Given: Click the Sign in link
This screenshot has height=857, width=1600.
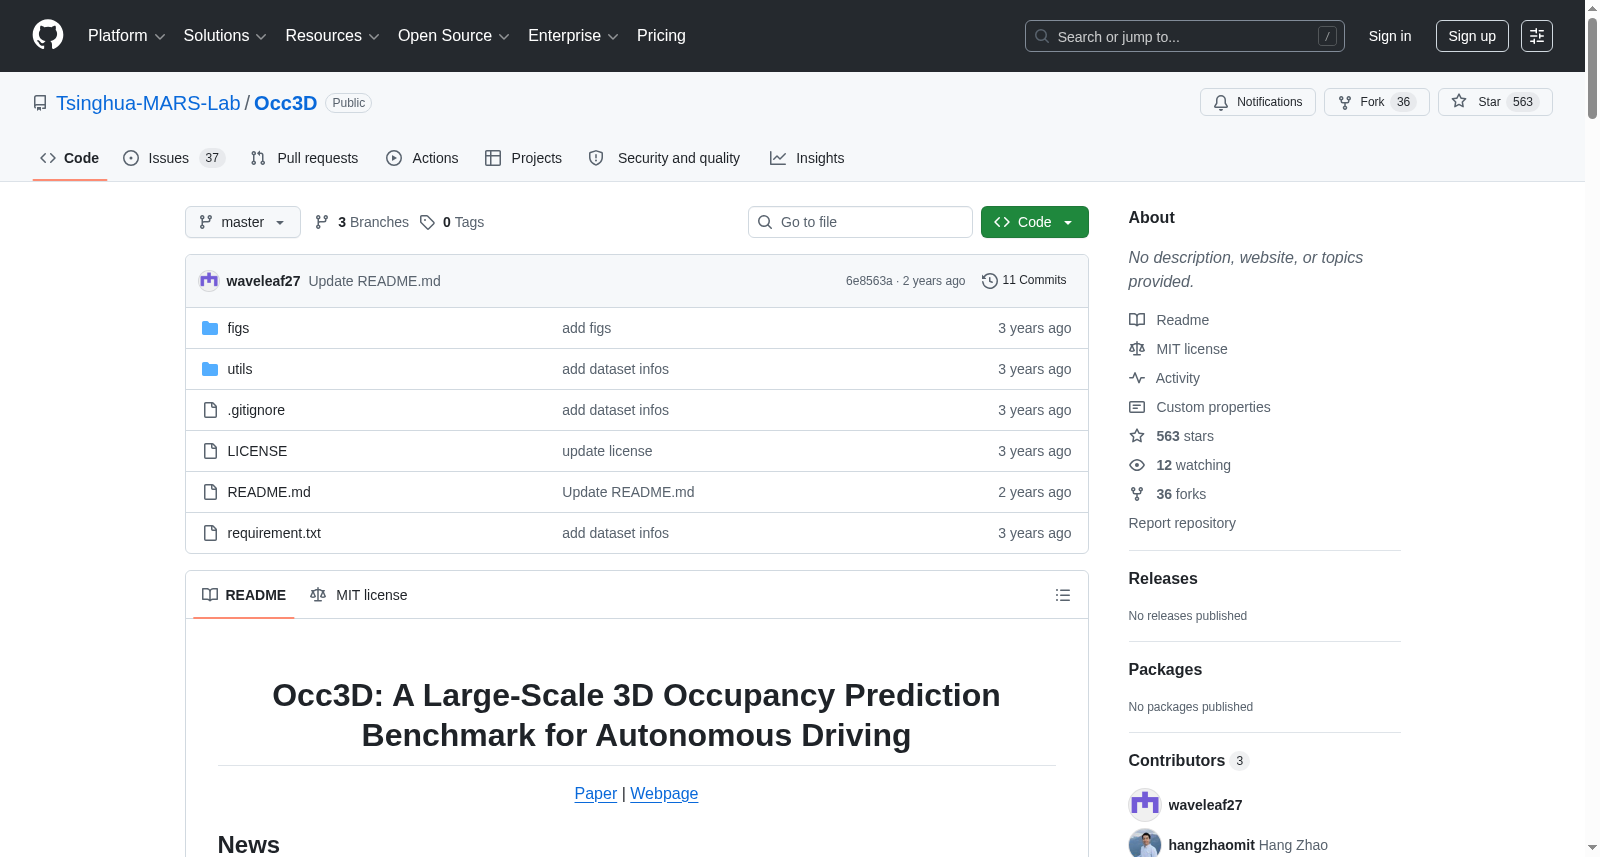Looking at the screenshot, I should tap(1390, 36).
